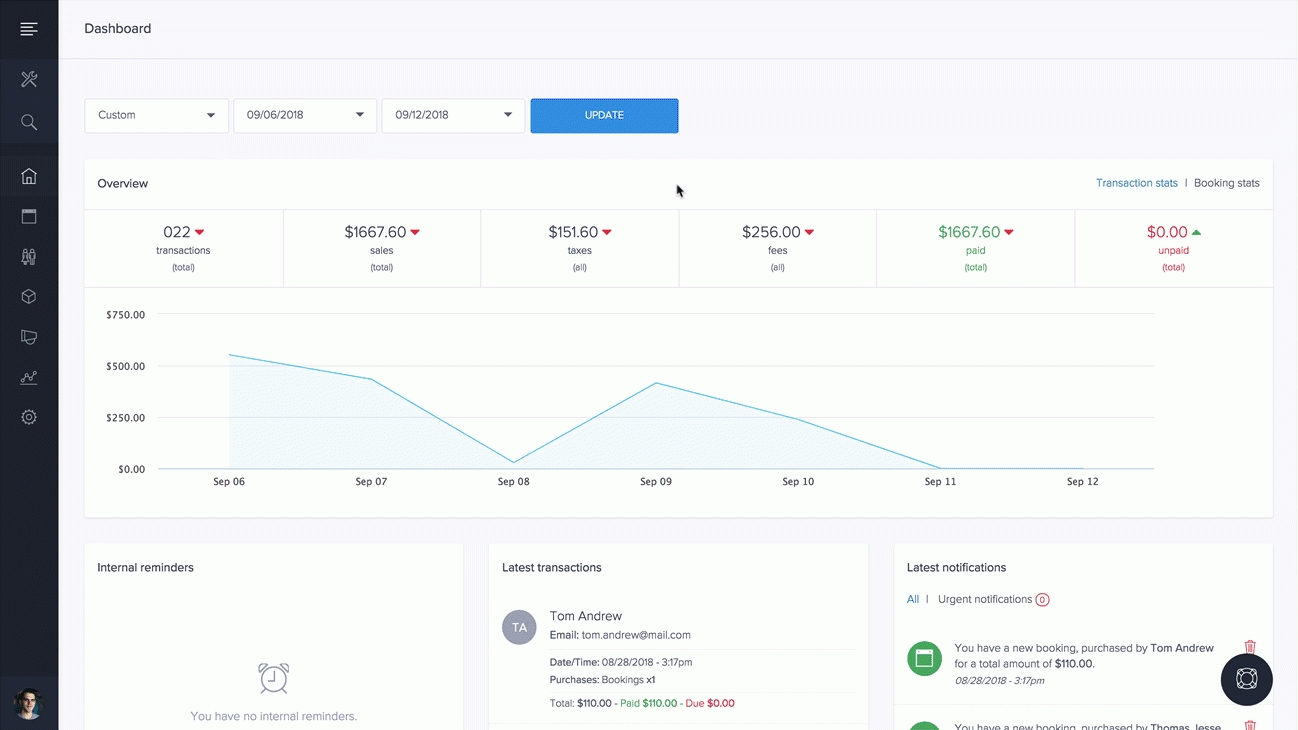Click the tom.andrew@mail.com email text
Screen dimensions: 1298x730
click(x=636, y=635)
